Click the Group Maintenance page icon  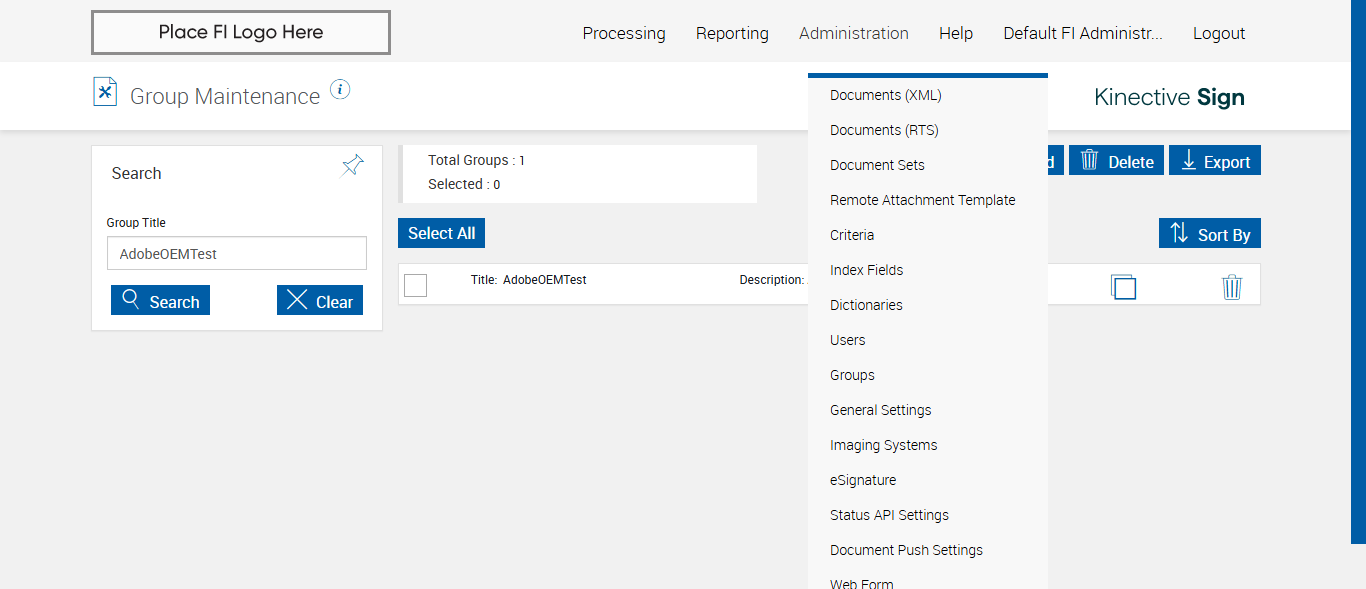coord(105,92)
